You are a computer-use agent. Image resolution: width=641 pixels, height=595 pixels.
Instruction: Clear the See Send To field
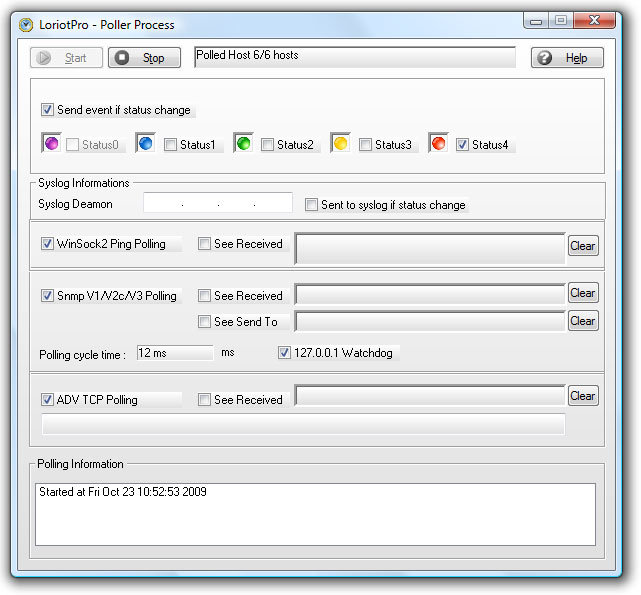tap(583, 321)
